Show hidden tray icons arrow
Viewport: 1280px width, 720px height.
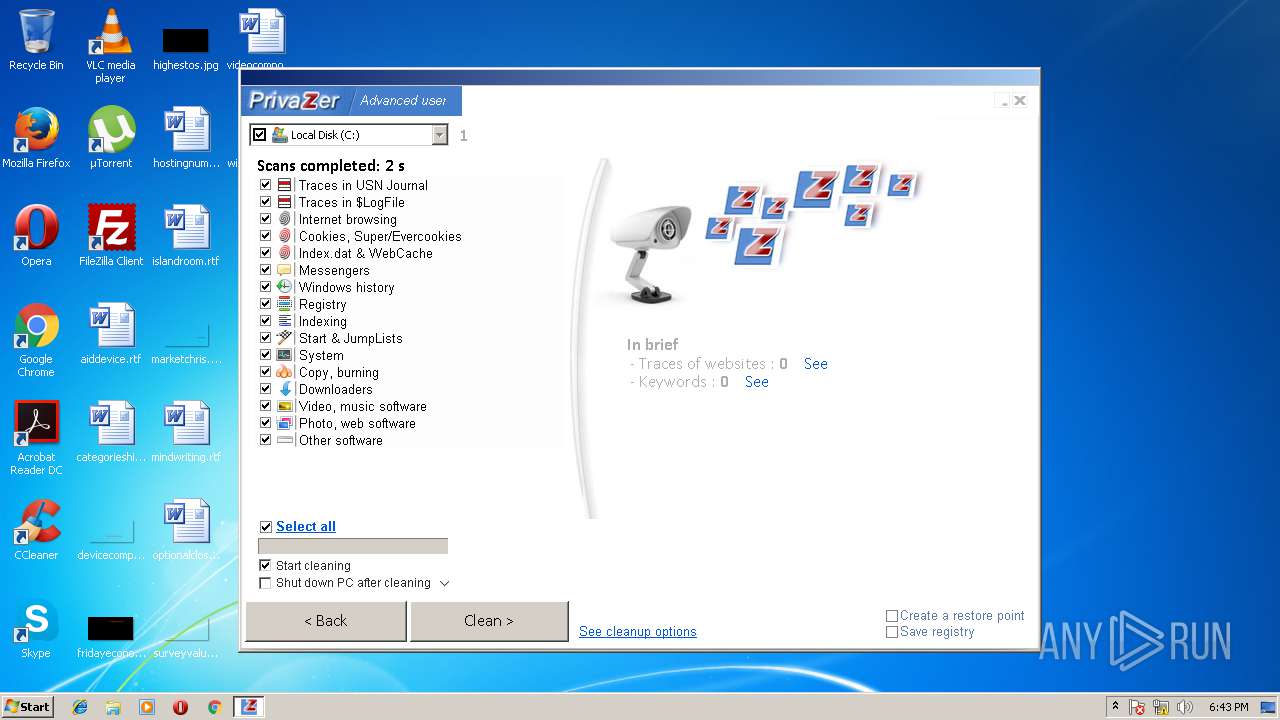click(x=1115, y=706)
